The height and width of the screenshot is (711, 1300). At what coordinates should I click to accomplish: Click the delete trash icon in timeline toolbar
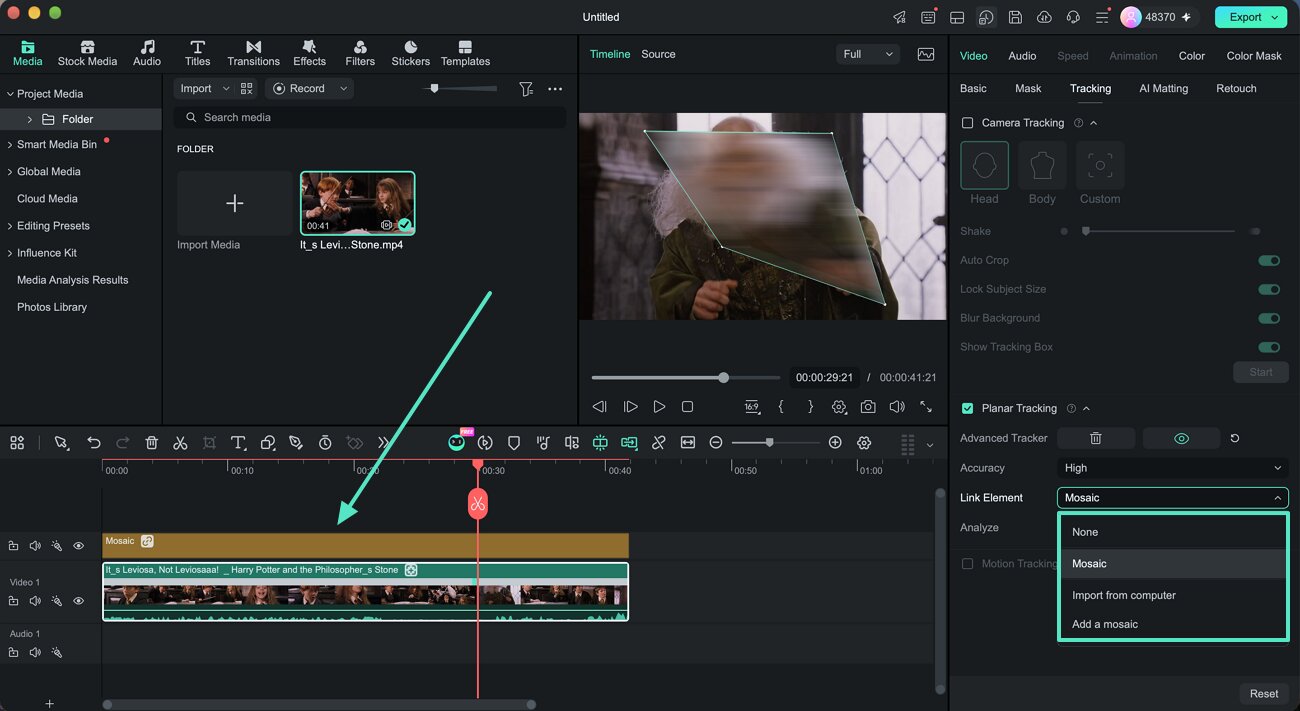[151, 442]
